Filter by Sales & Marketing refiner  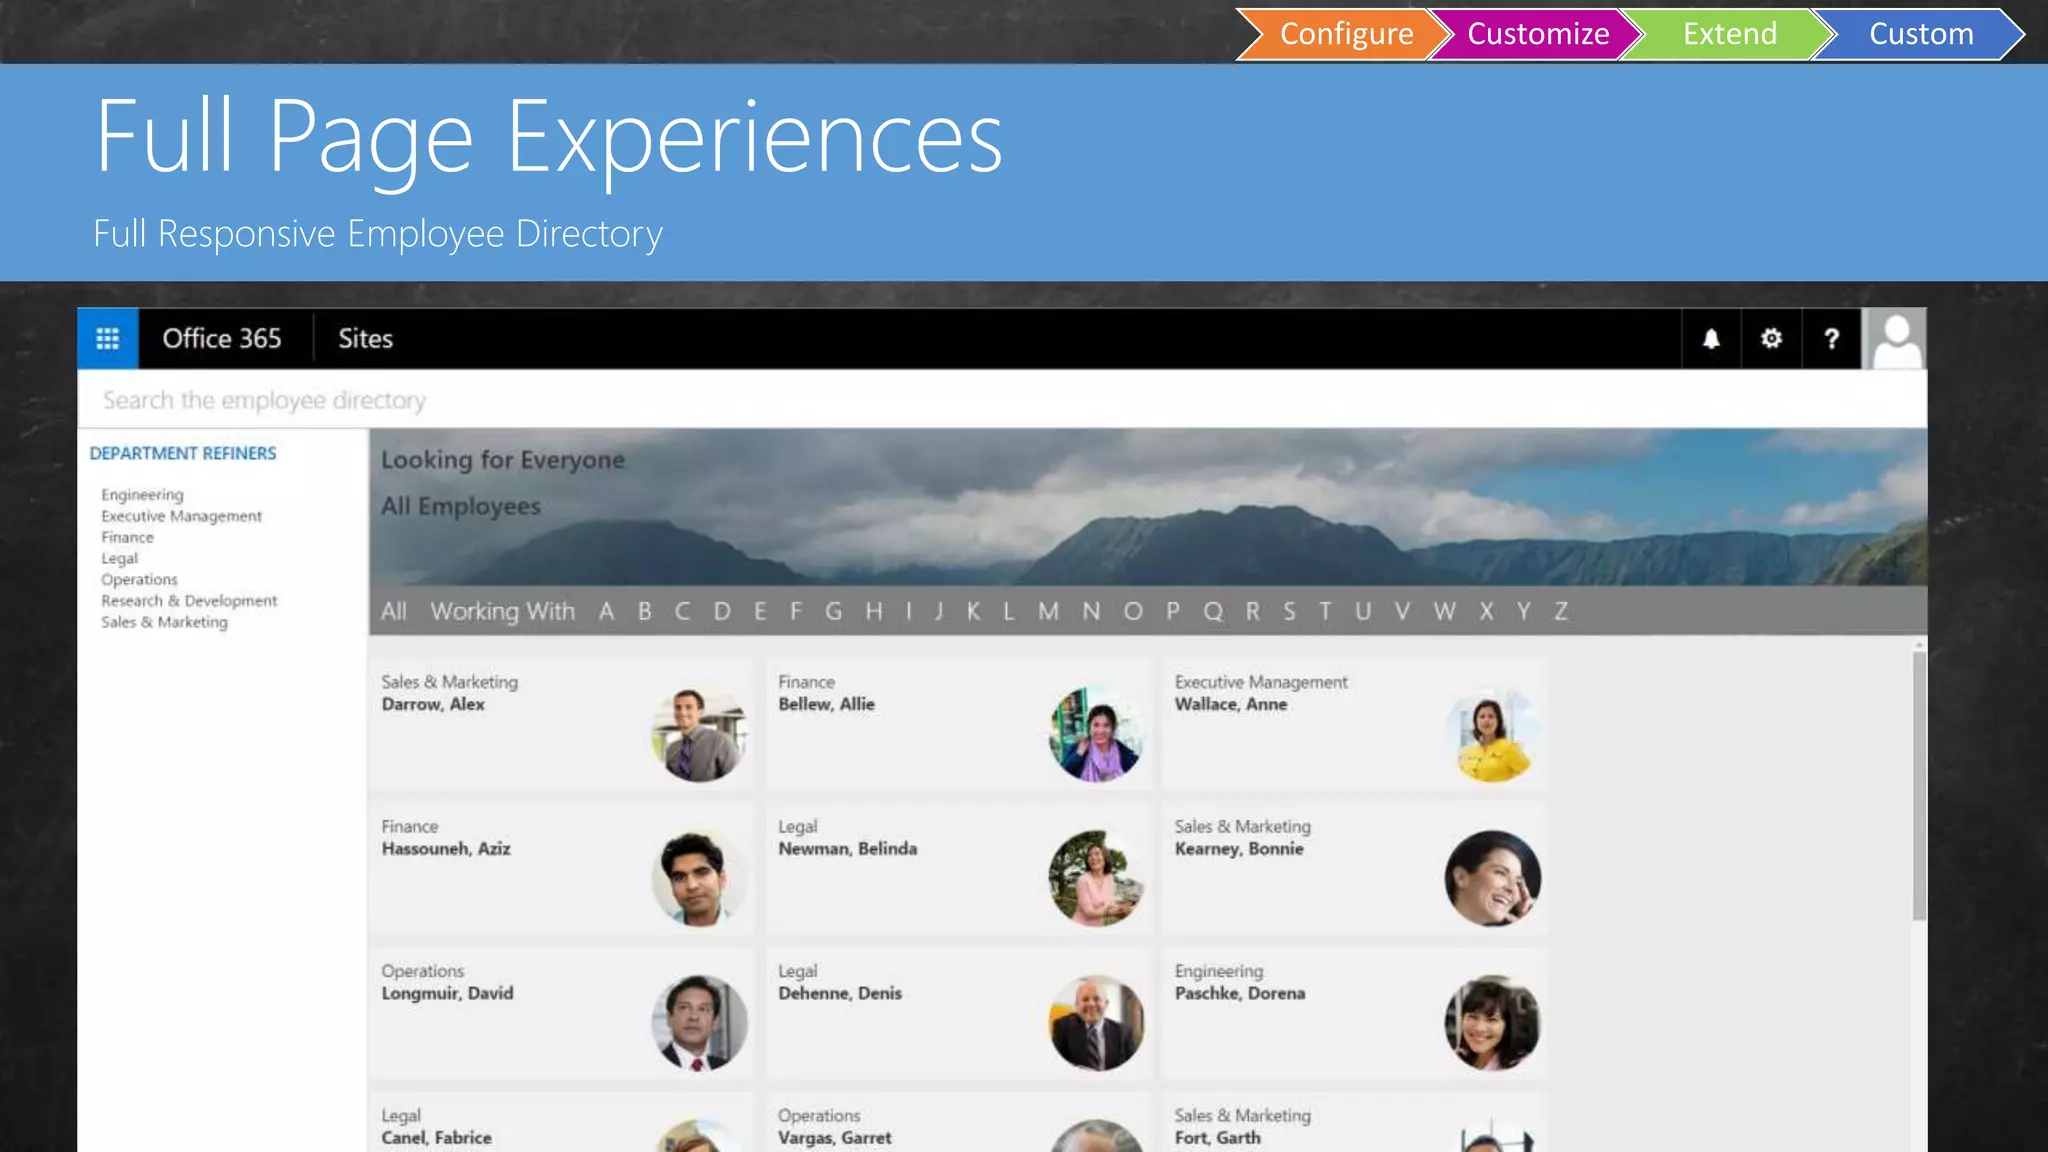tap(164, 621)
